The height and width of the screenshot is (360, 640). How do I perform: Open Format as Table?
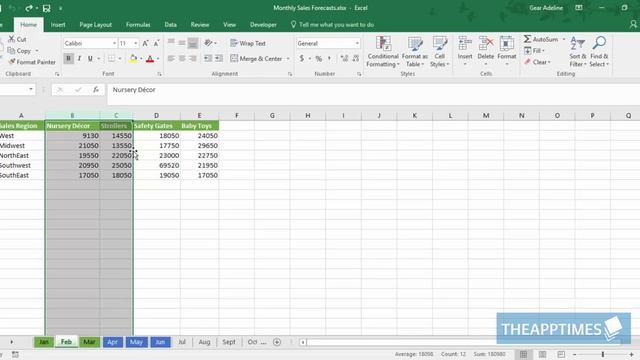[x=415, y=52]
